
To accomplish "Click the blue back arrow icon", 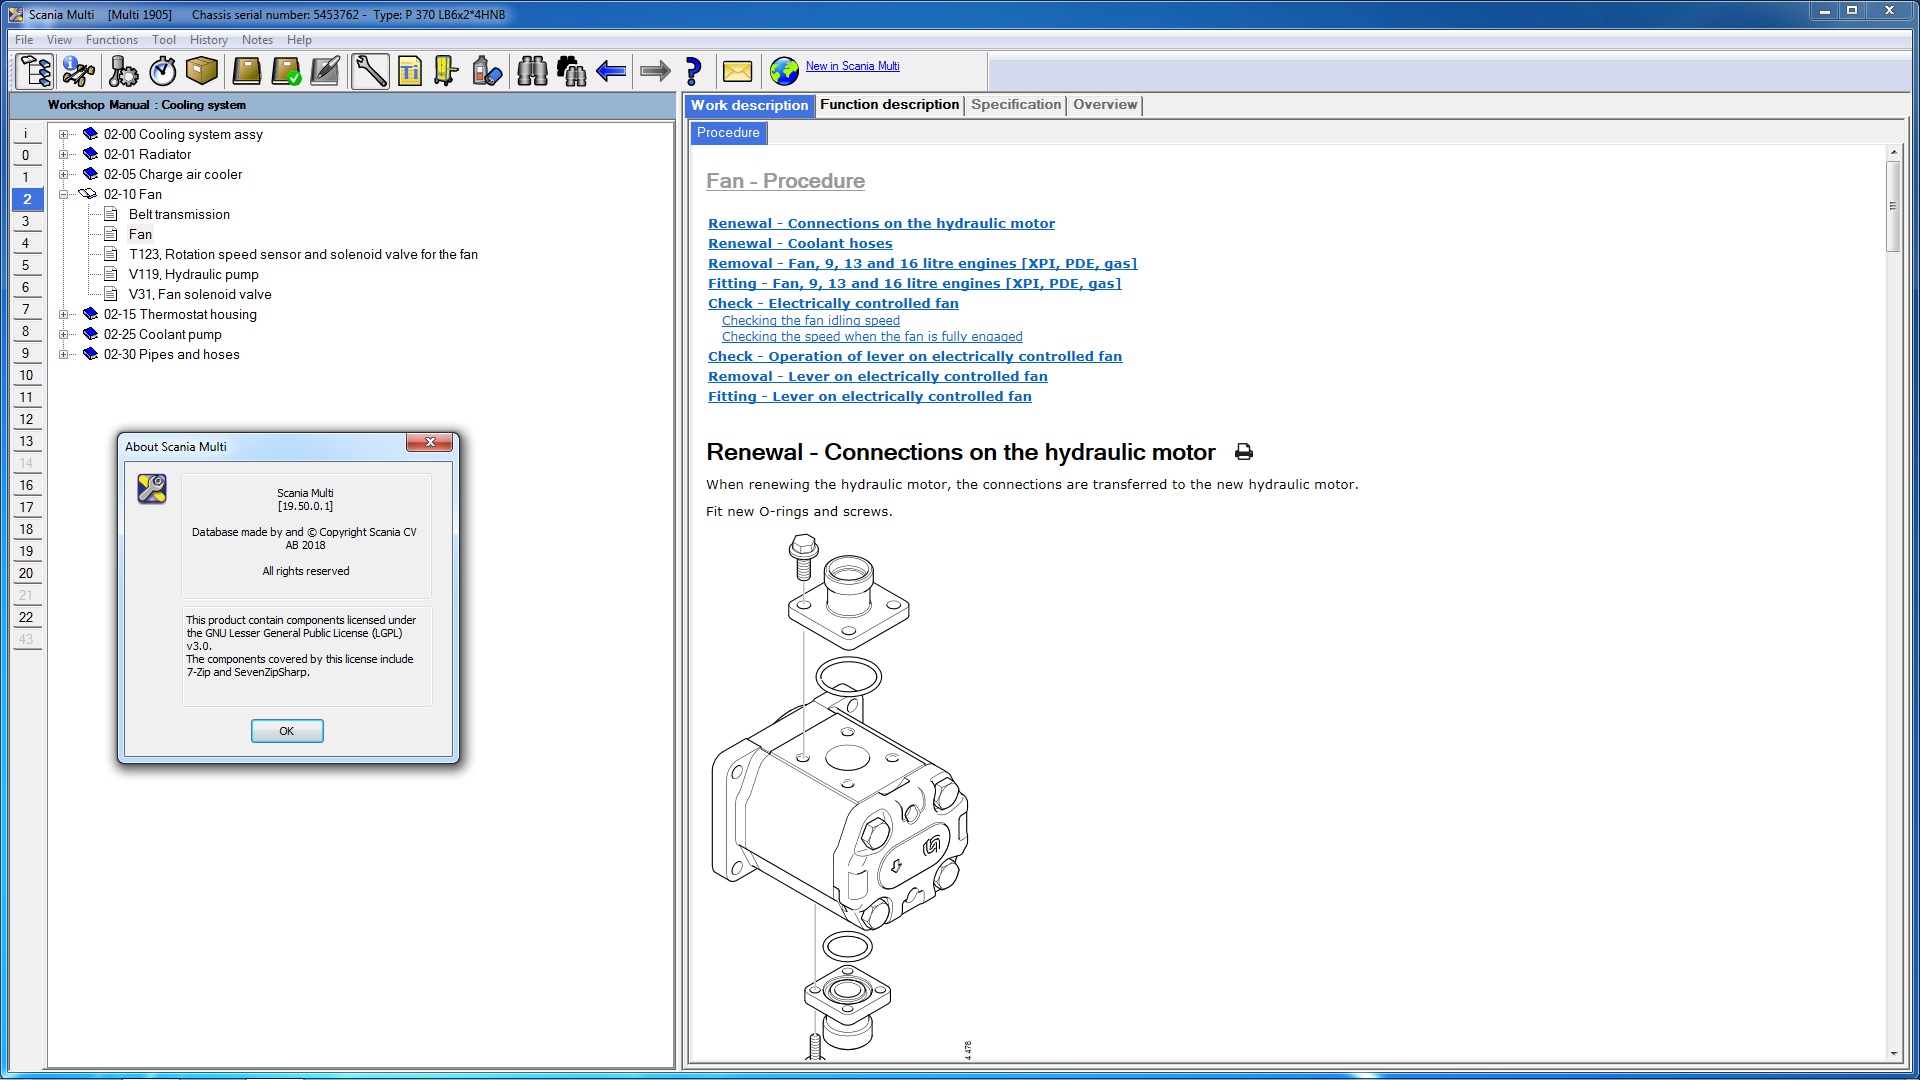I will (611, 71).
